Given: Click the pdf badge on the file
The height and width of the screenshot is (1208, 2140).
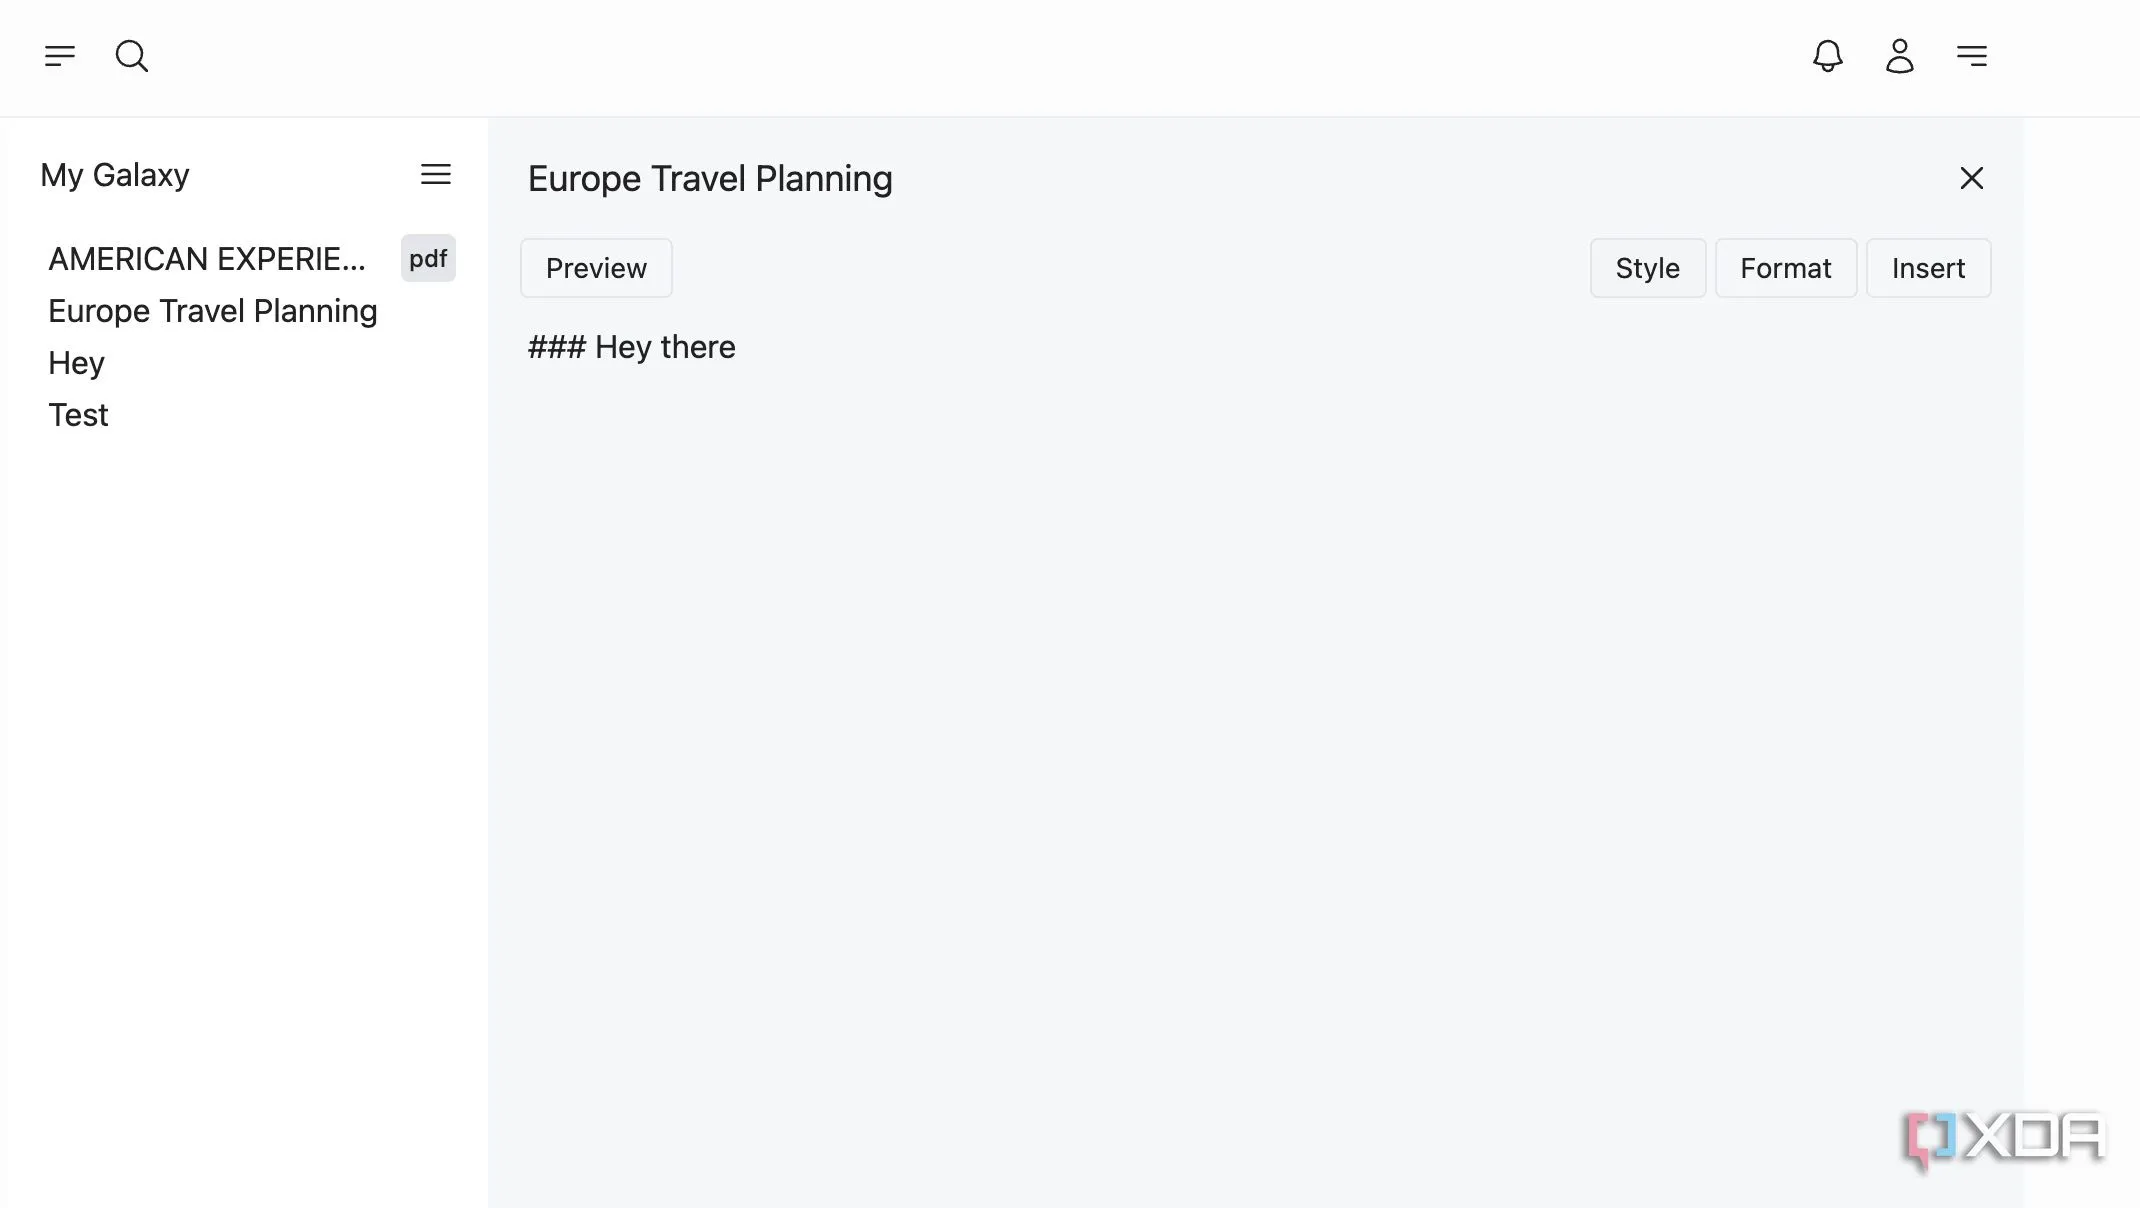Looking at the screenshot, I should 428,258.
